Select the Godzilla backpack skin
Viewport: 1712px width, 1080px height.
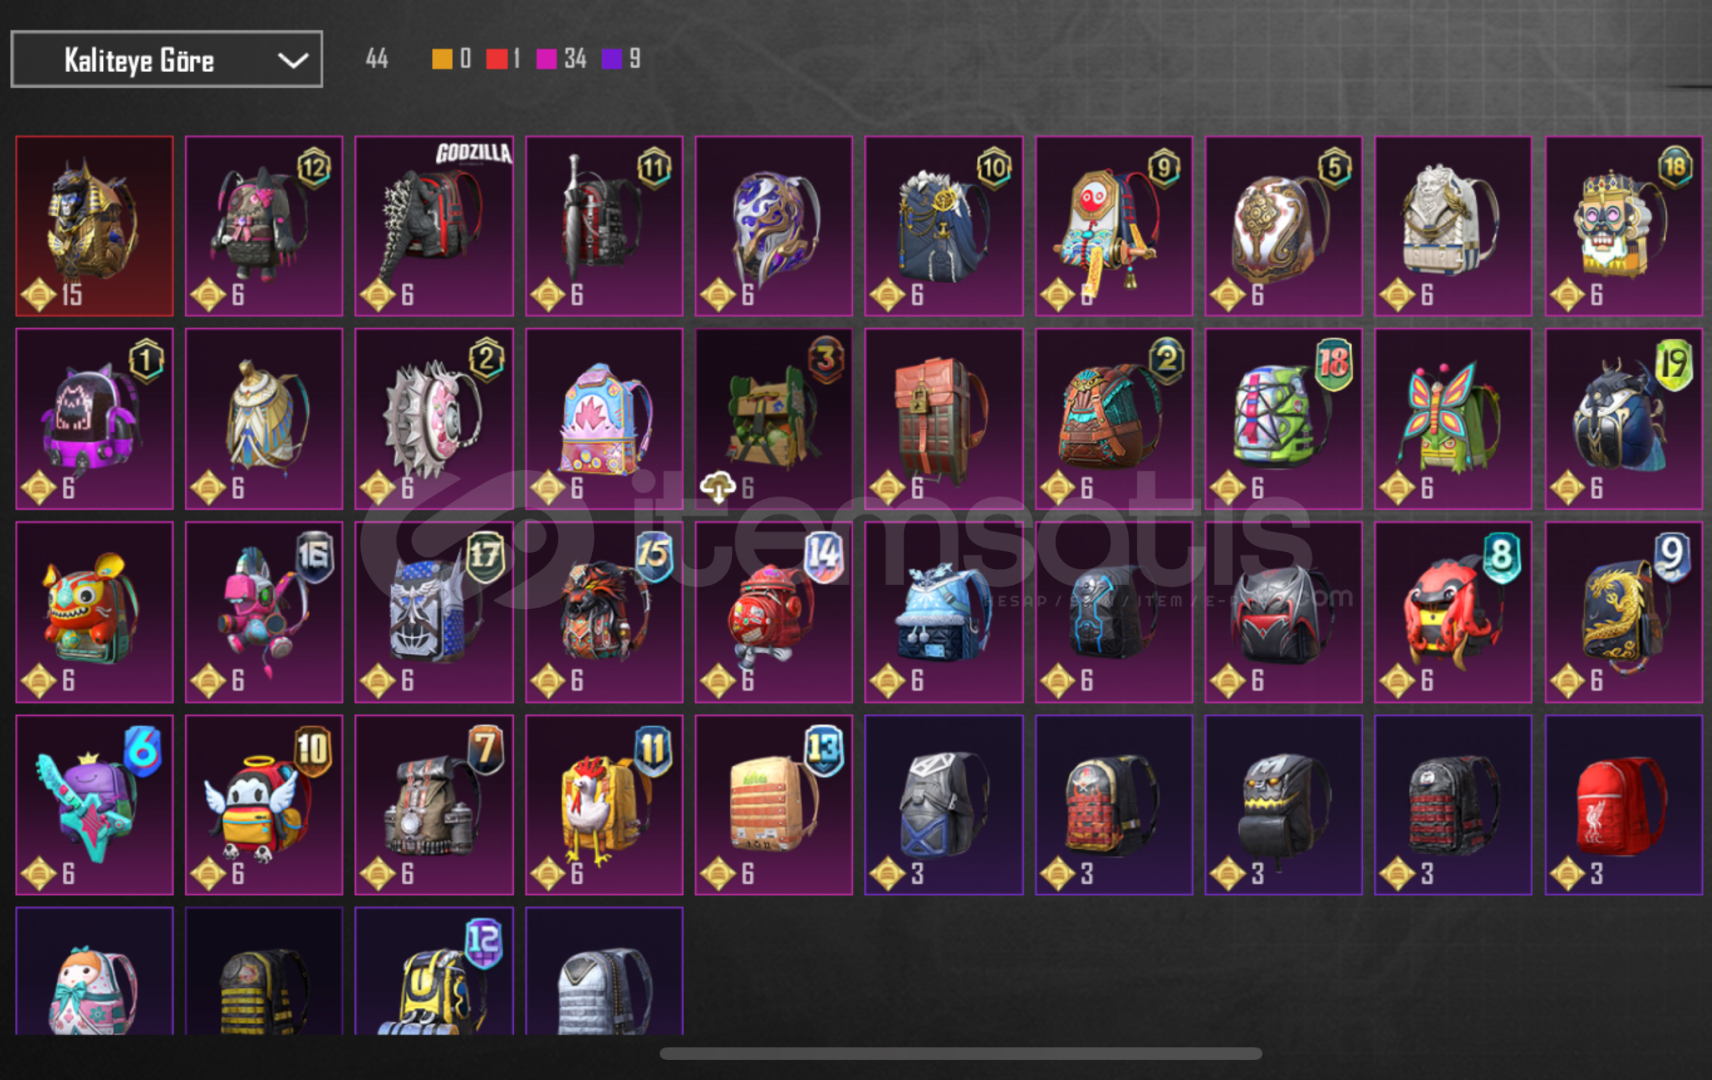coord(434,226)
